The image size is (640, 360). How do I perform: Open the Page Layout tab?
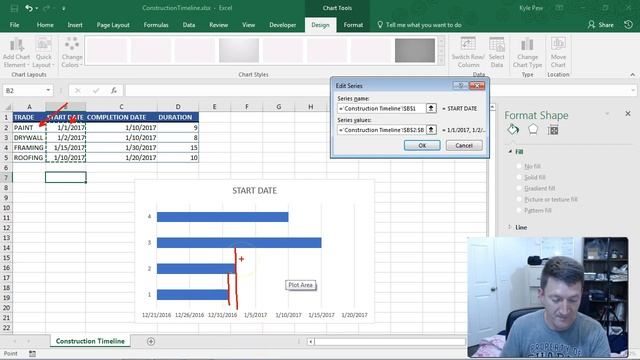(x=113, y=25)
